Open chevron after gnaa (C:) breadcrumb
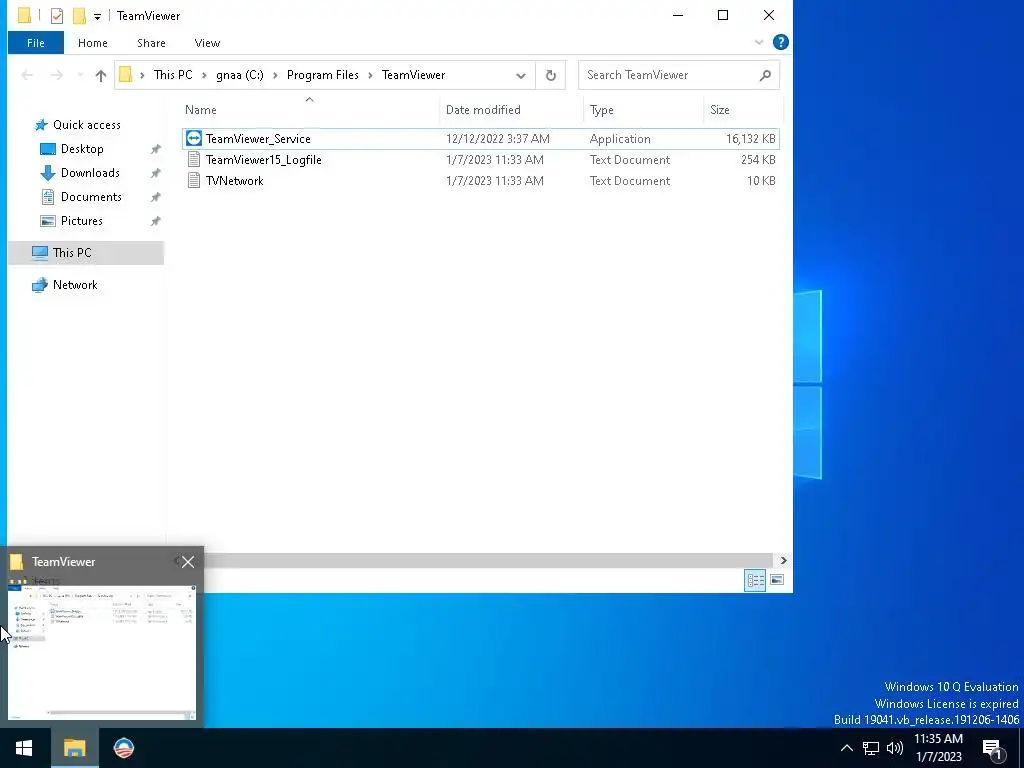This screenshot has width=1024, height=768. 275,76
